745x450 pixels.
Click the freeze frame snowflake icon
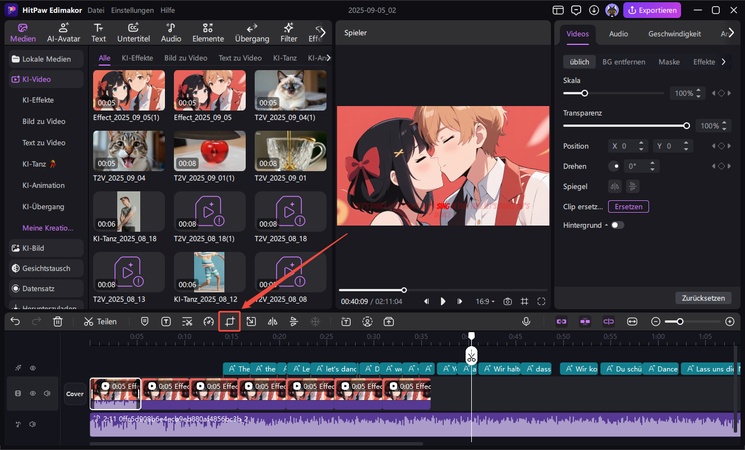[x=315, y=322]
